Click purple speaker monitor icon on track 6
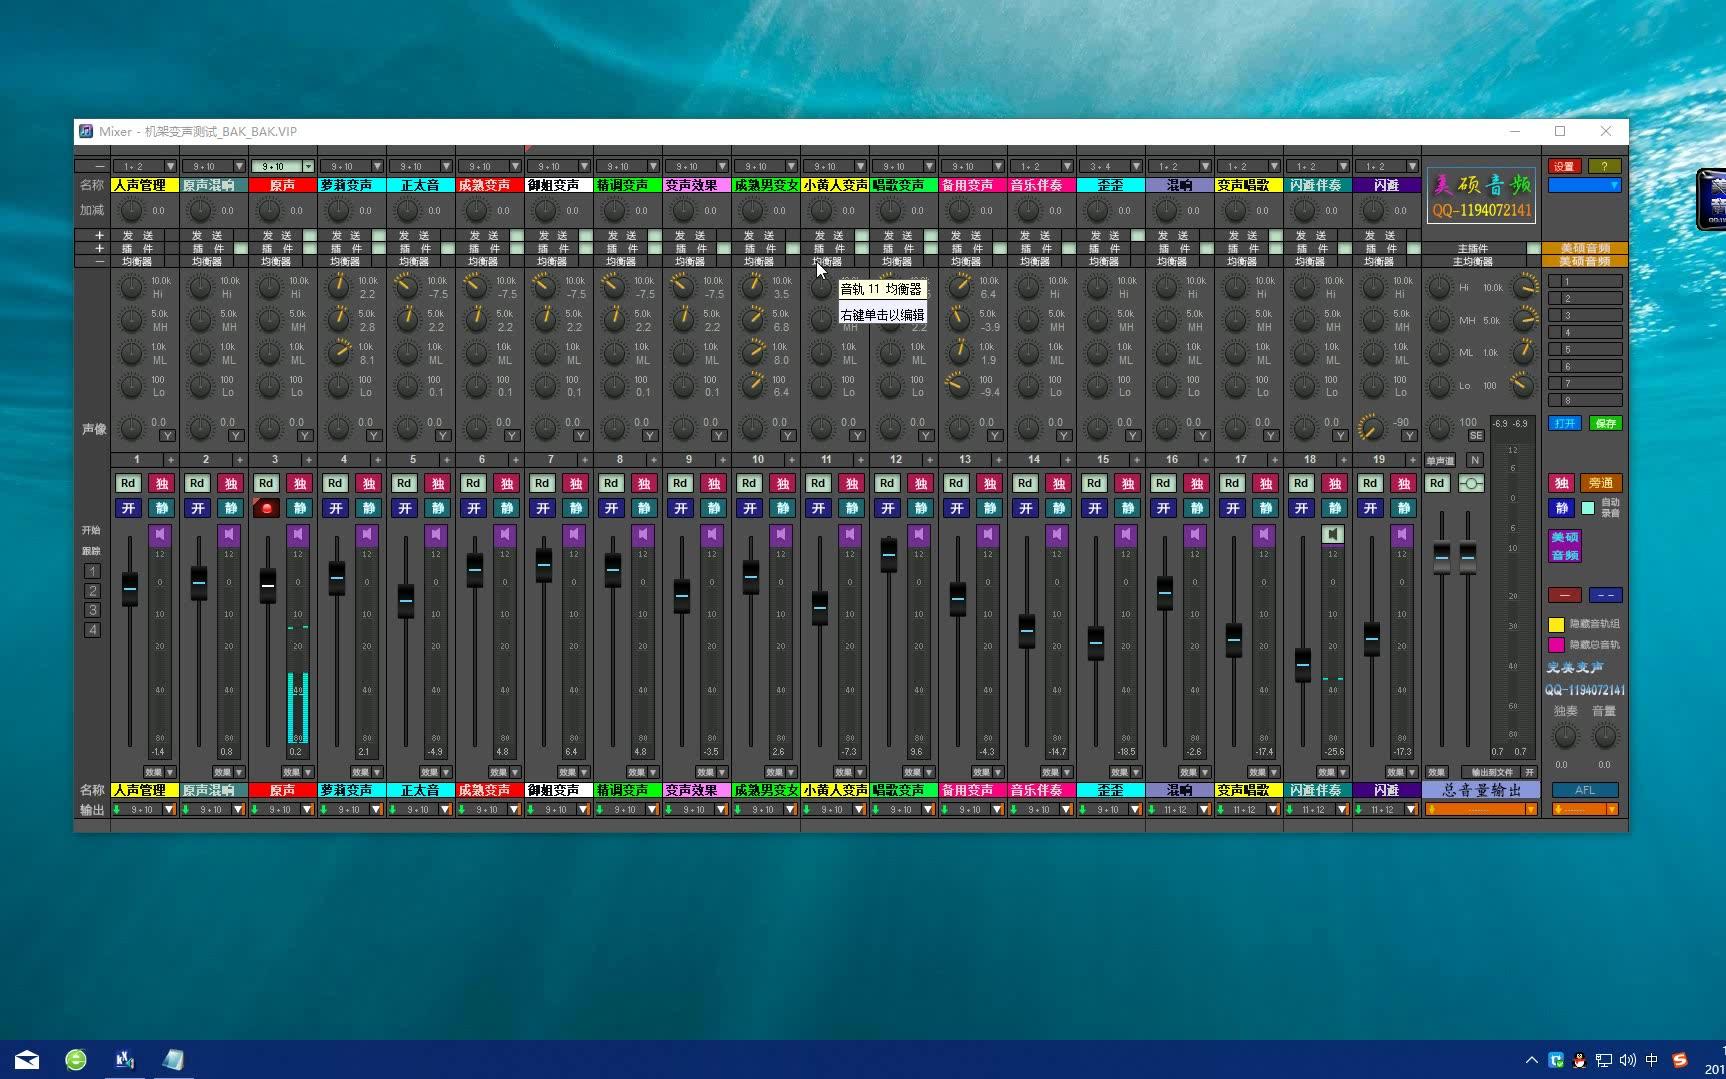Screen dimensions: 1726x1079 (x=505, y=536)
